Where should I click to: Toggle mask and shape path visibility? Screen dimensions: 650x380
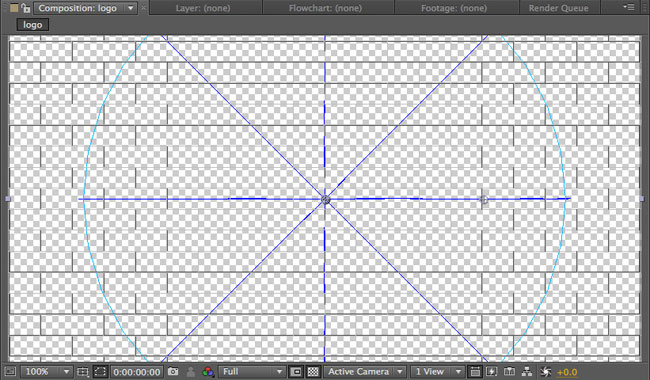tap(100, 372)
